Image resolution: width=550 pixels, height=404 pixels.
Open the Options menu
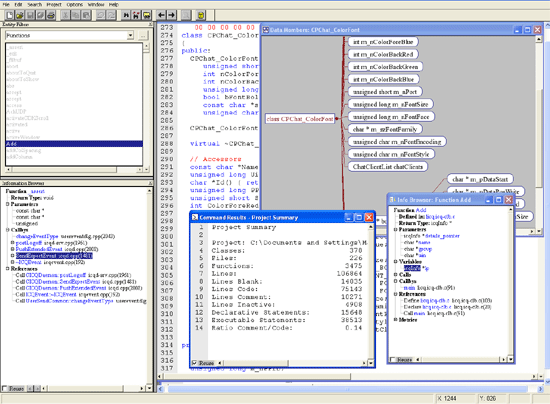click(75, 5)
